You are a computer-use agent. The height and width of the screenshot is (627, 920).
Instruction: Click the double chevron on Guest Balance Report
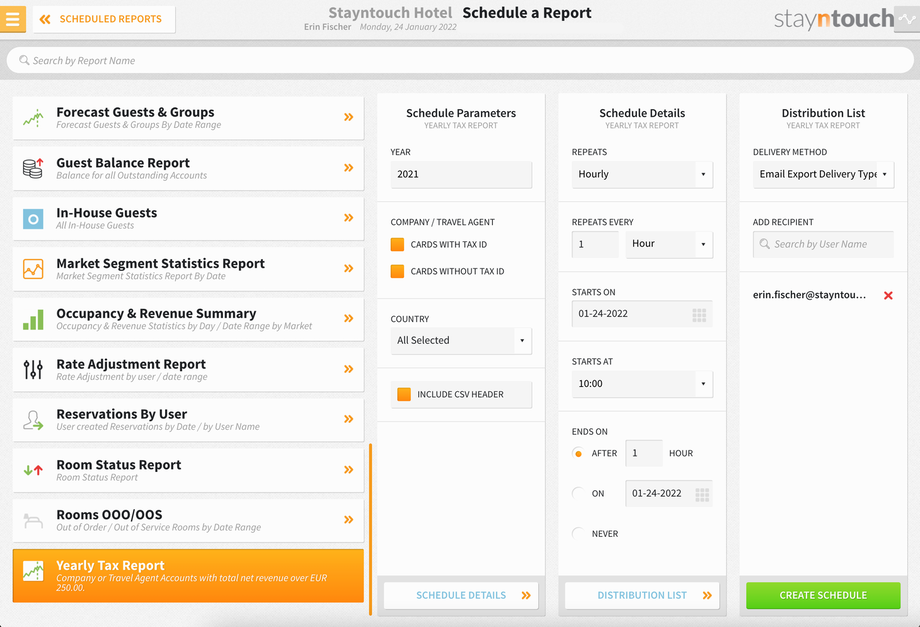click(x=349, y=168)
